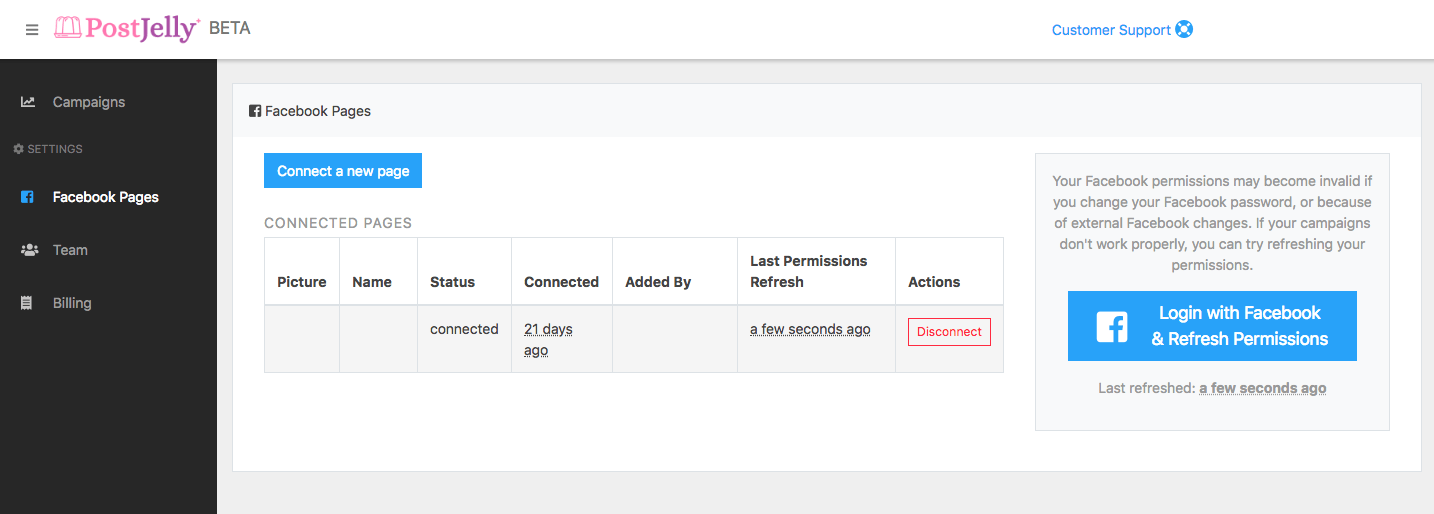Image resolution: width=1434 pixels, height=514 pixels.
Task: Click the Team people icon in sidebar
Action: (29, 250)
